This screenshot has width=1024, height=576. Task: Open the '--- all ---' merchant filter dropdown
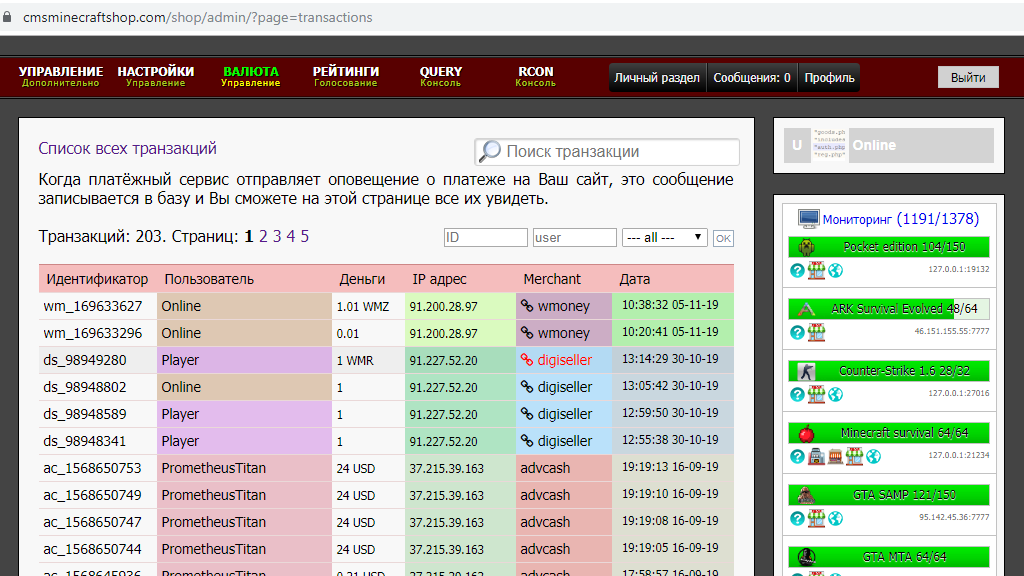[x=664, y=238]
